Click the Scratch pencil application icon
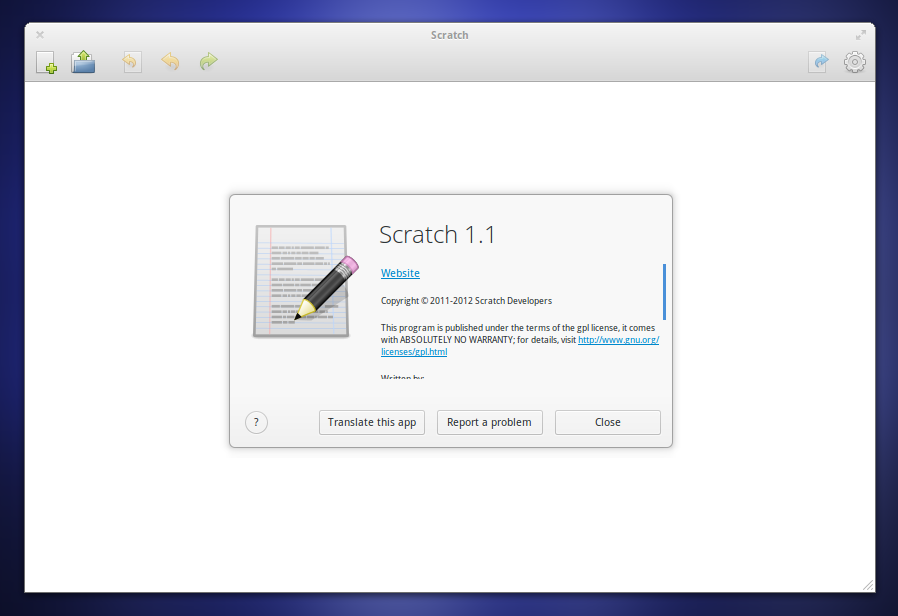The width and height of the screenshot is (898, 616). tap(302, 281)
